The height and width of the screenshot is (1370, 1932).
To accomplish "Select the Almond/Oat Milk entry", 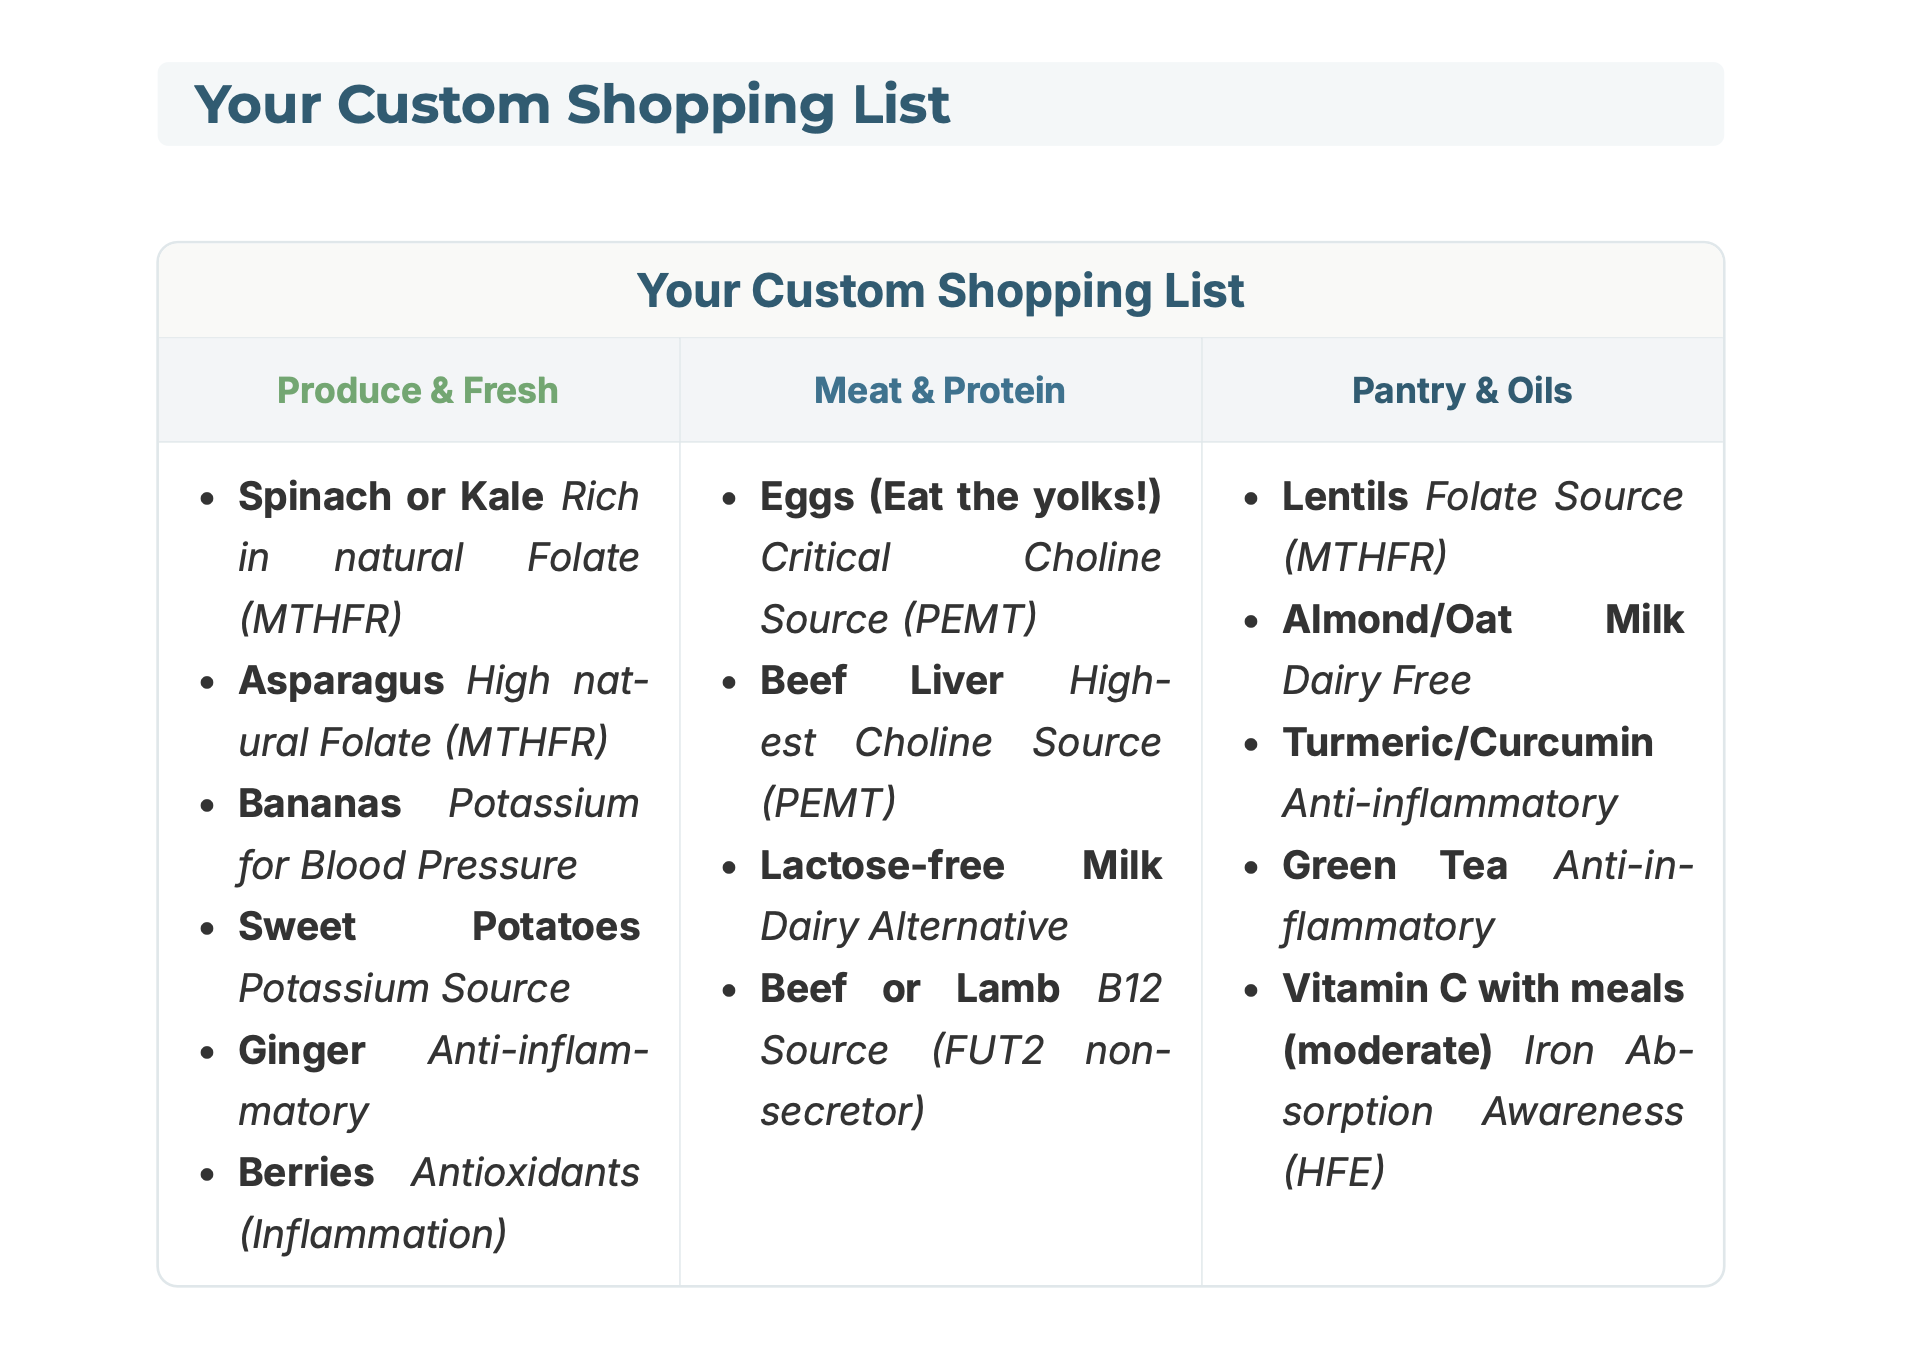I will [x=1482, y=620].
